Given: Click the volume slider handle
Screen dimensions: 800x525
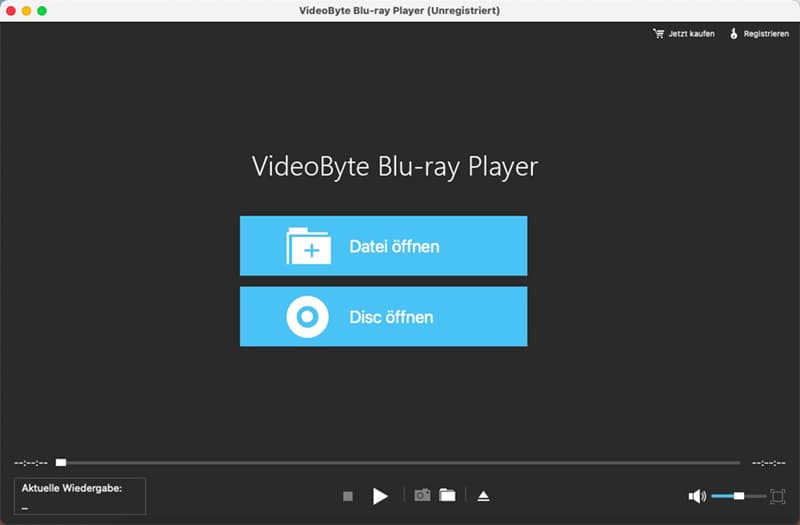Looking at the screenshot, I should point(739,496).
